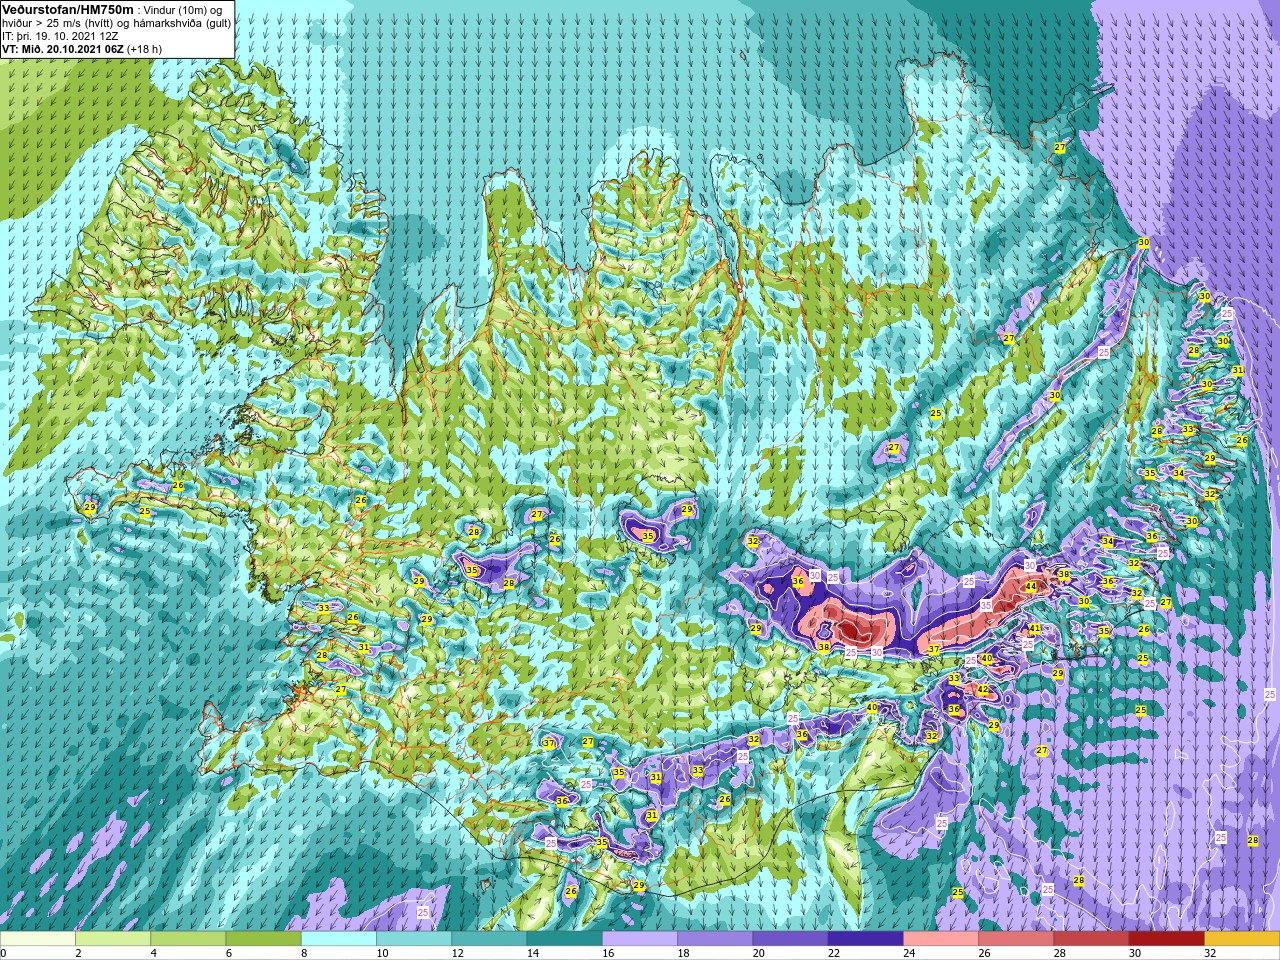The width and height of the screenshot is (1280, 960).
Task: Click the yellow '44' max gust label
Action: 1031,587
